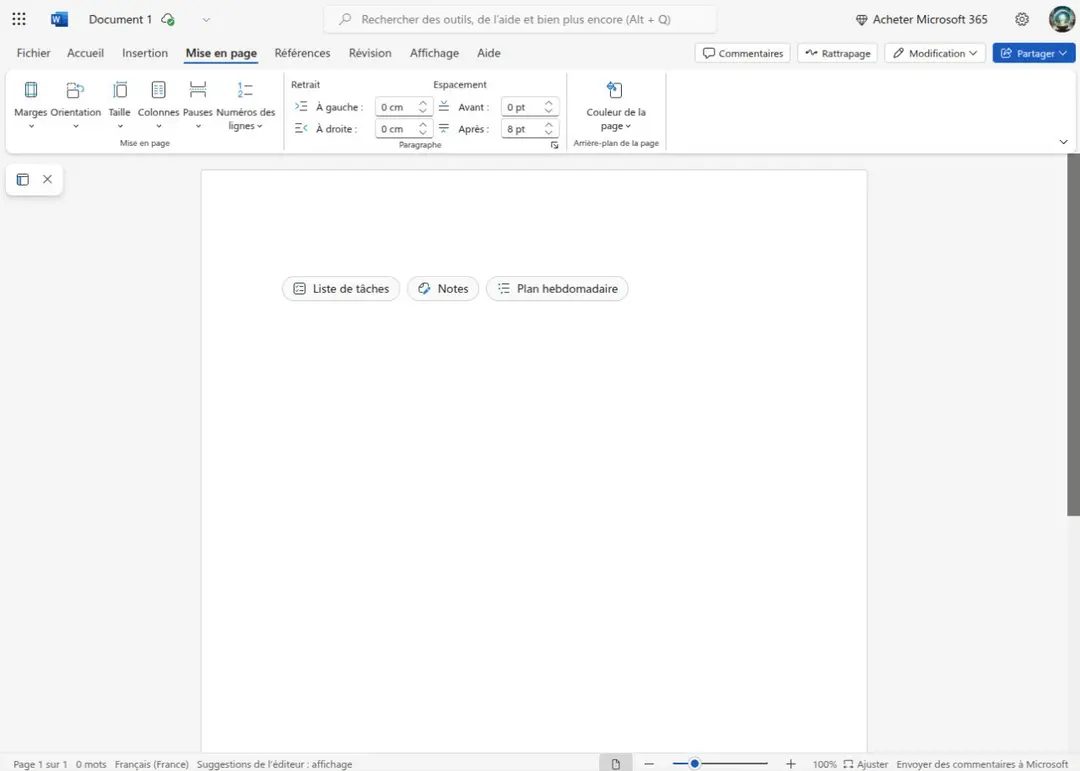
Task: Select the Liste de tâches suggestion
Action: (x=341, y=289)
